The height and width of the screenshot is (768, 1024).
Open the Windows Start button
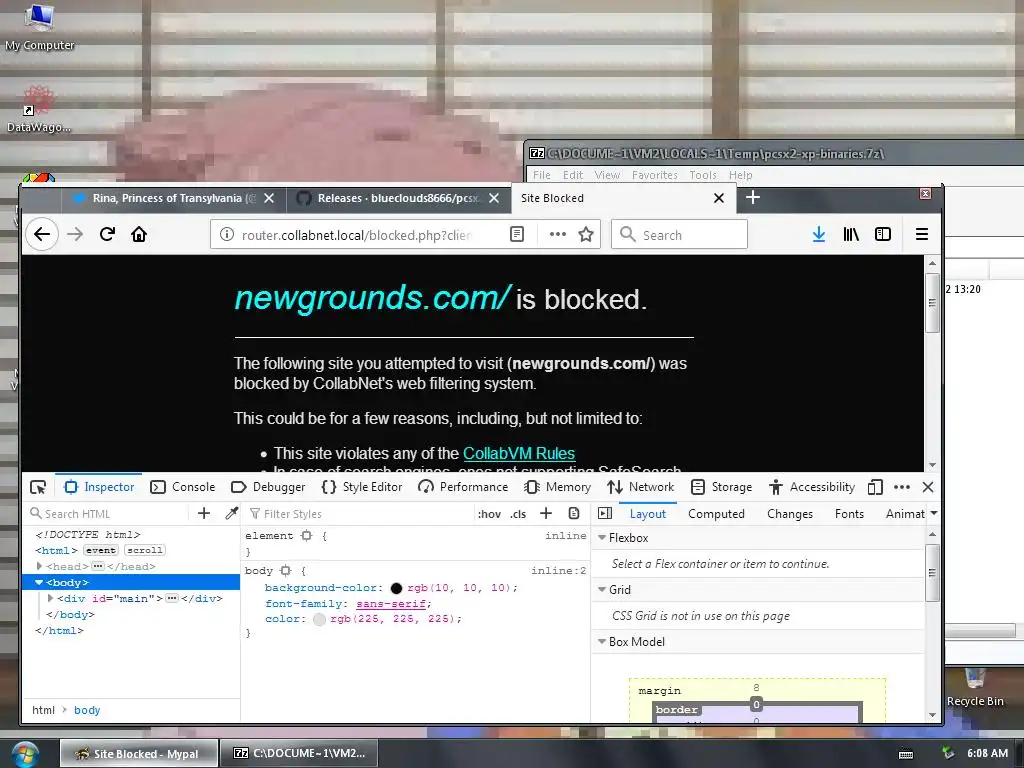[x=24, y=754]
